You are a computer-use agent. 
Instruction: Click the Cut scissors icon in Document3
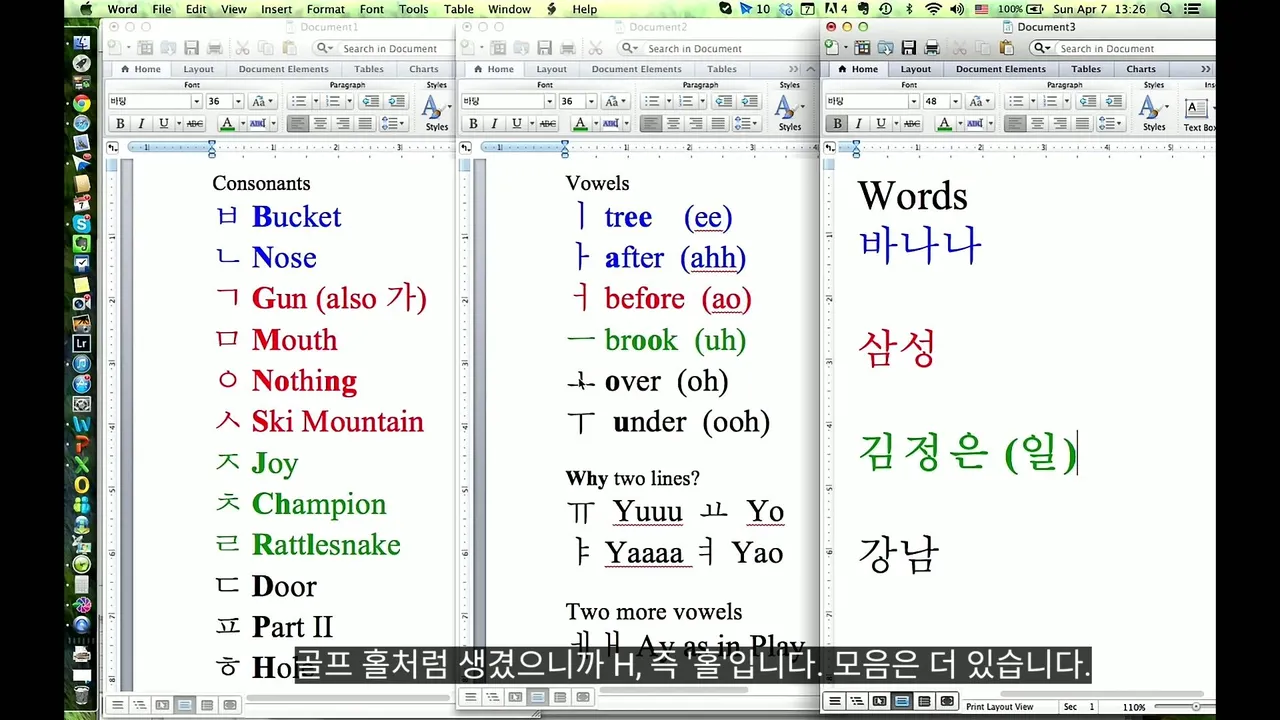click(960, 47)
